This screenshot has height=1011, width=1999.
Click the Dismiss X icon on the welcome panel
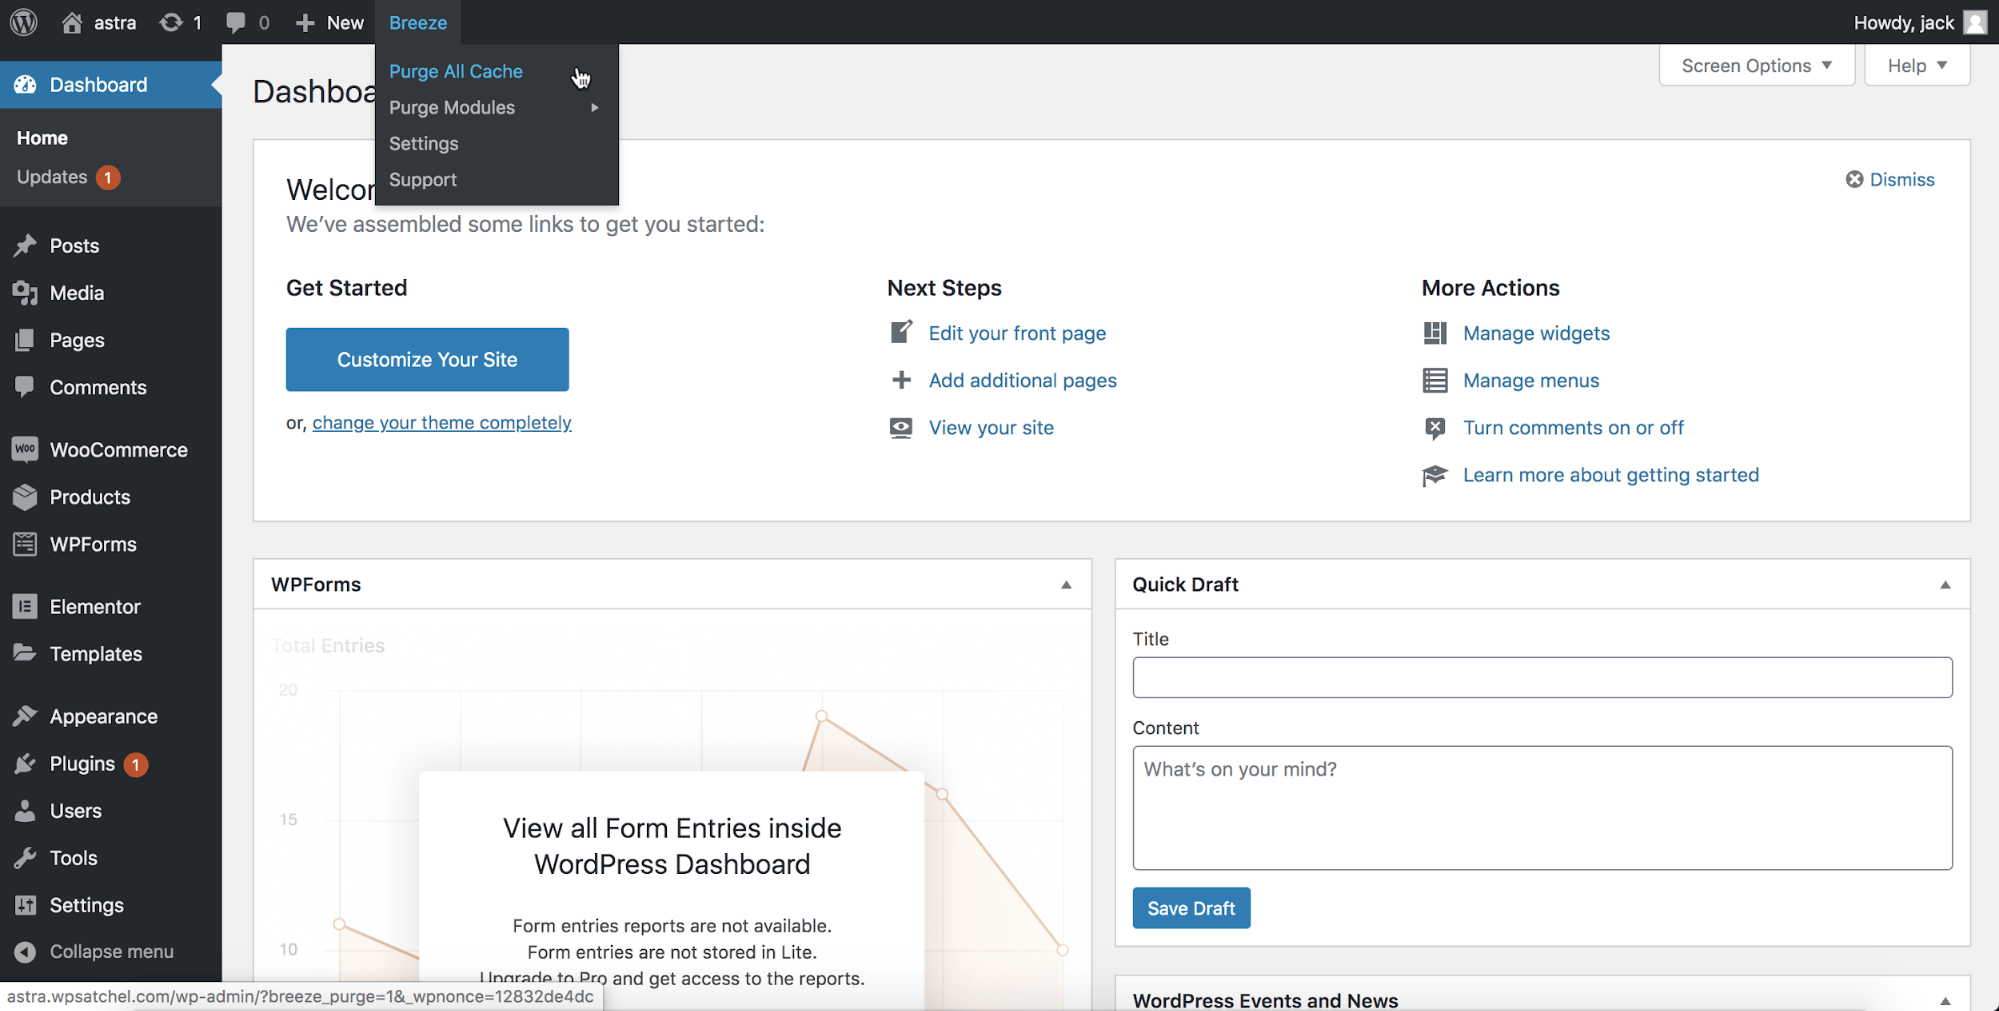coord(1854,179)
